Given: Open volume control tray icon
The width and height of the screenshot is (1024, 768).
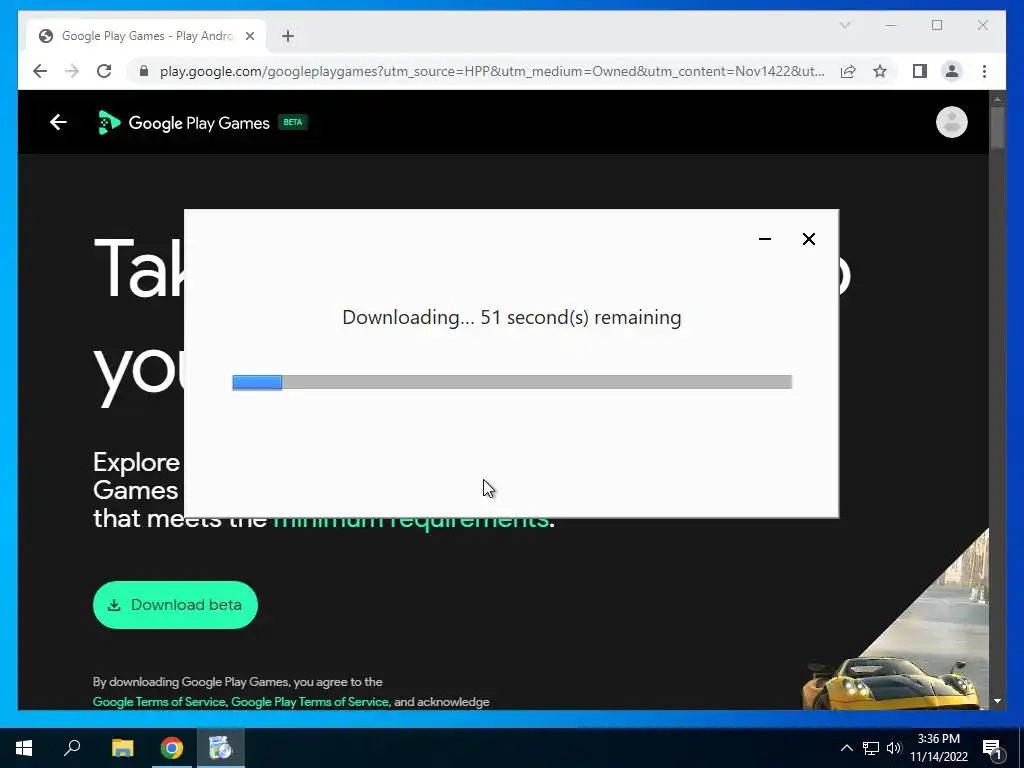Looking at the screenshot, I should 894,748.
